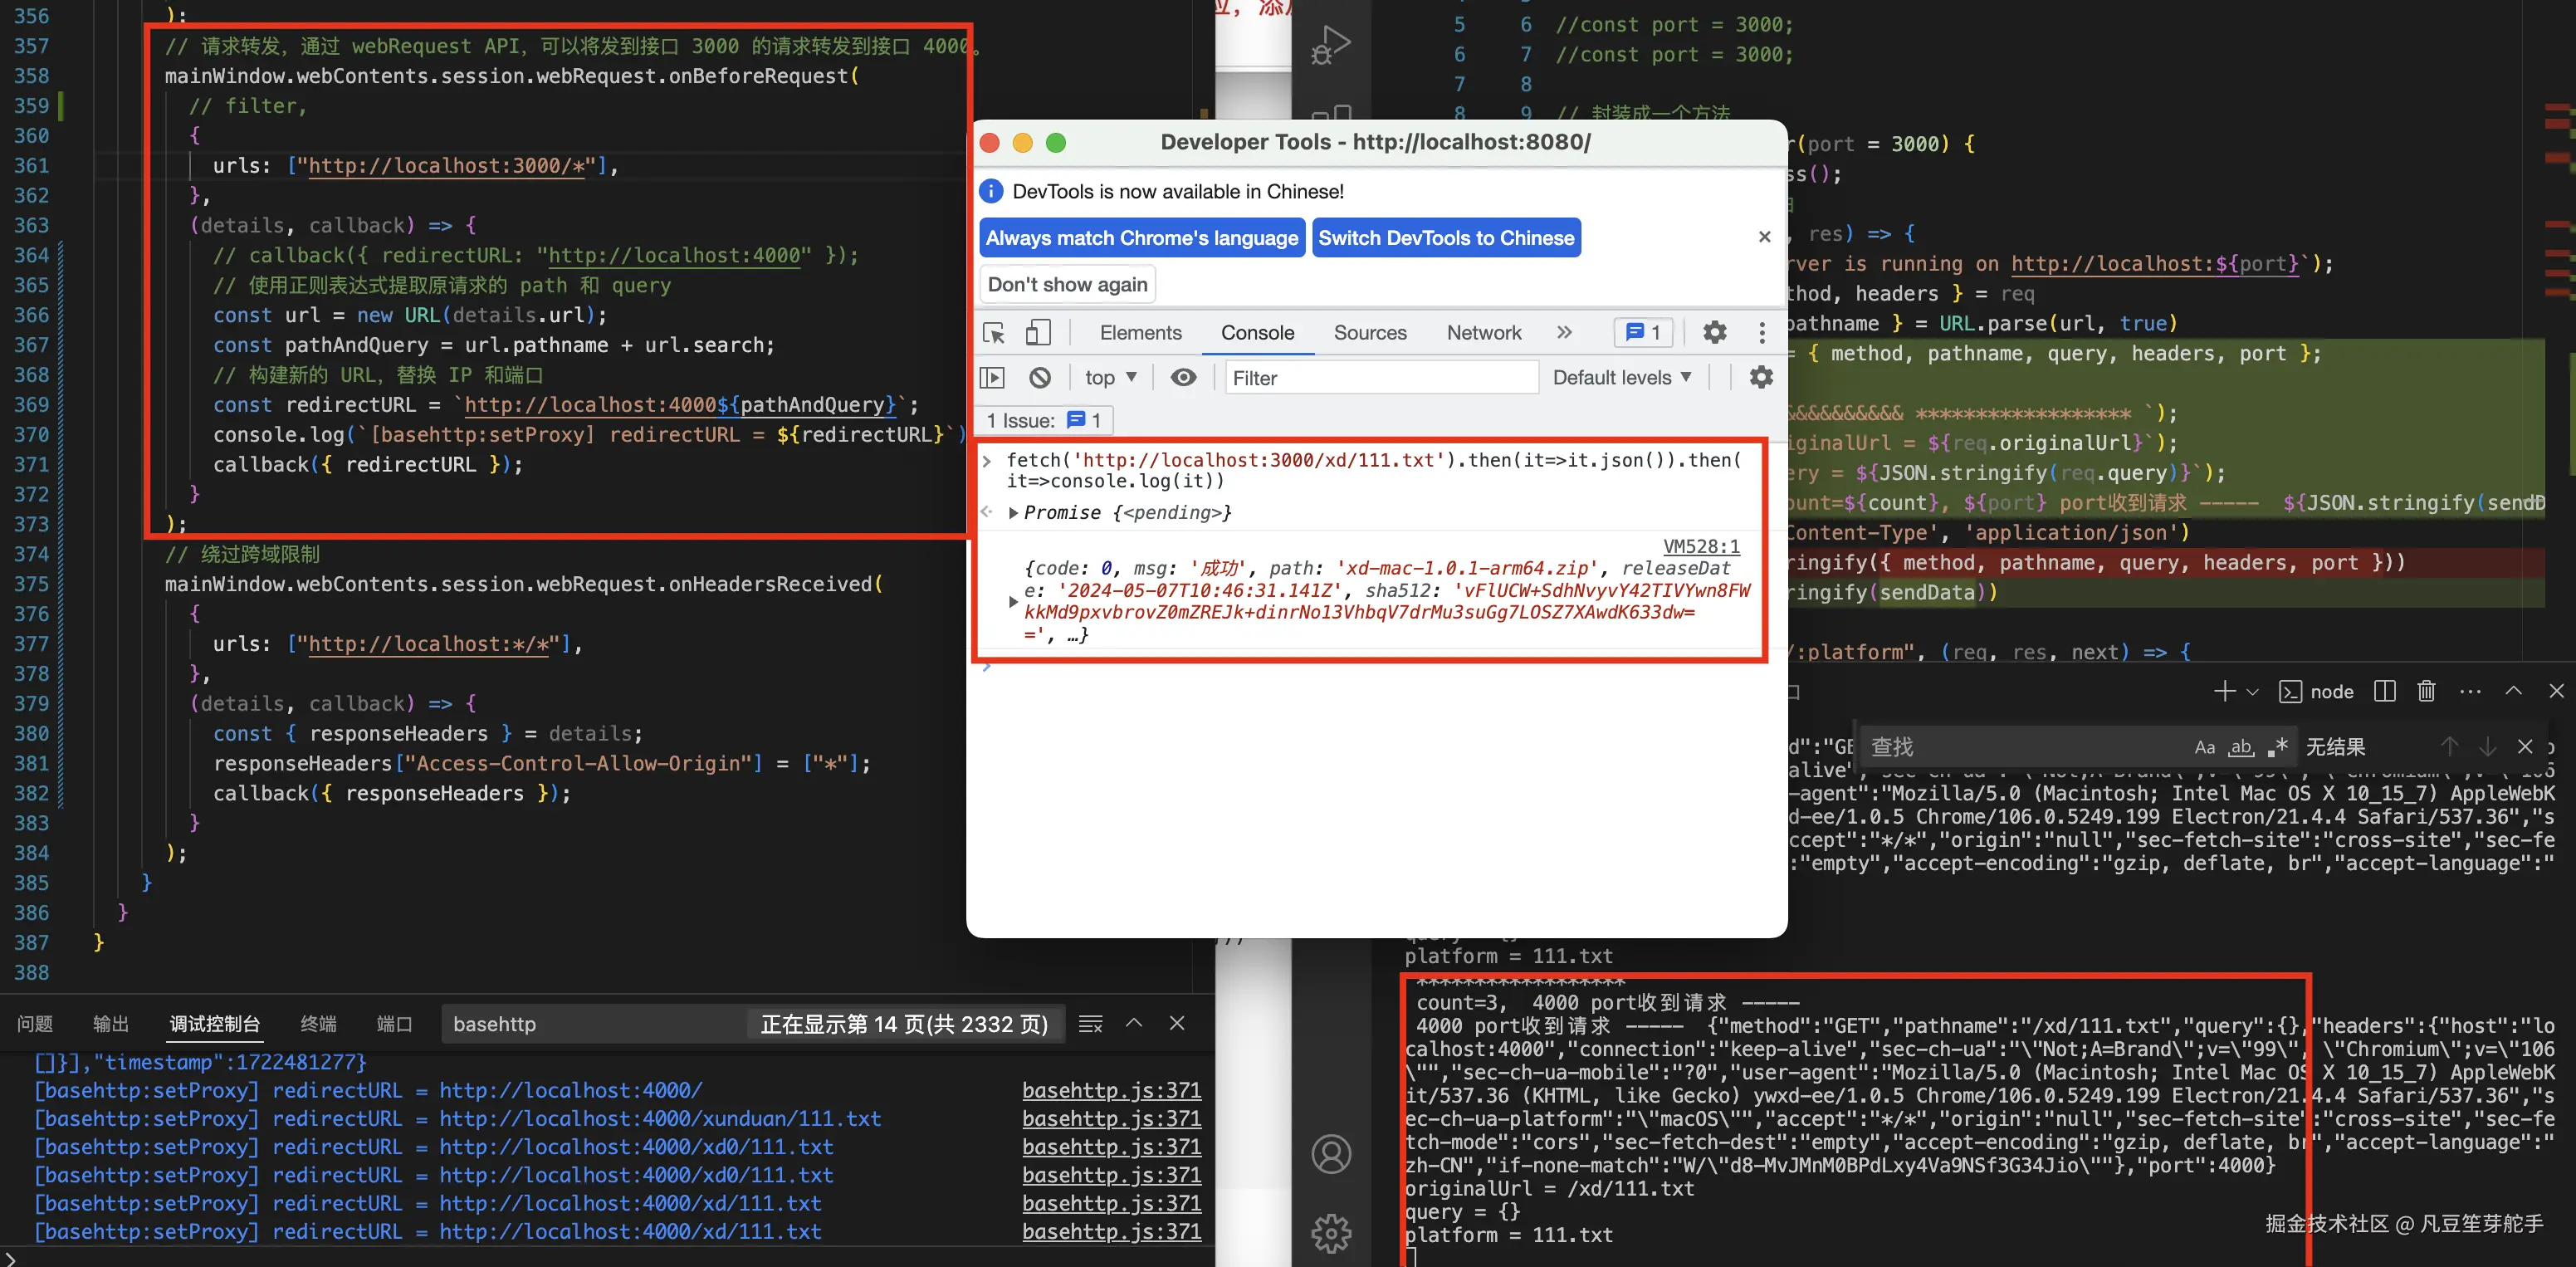This screenshot has height=1267, width=2576.
Task: Go to next find match
Action: coord(2487,747)
